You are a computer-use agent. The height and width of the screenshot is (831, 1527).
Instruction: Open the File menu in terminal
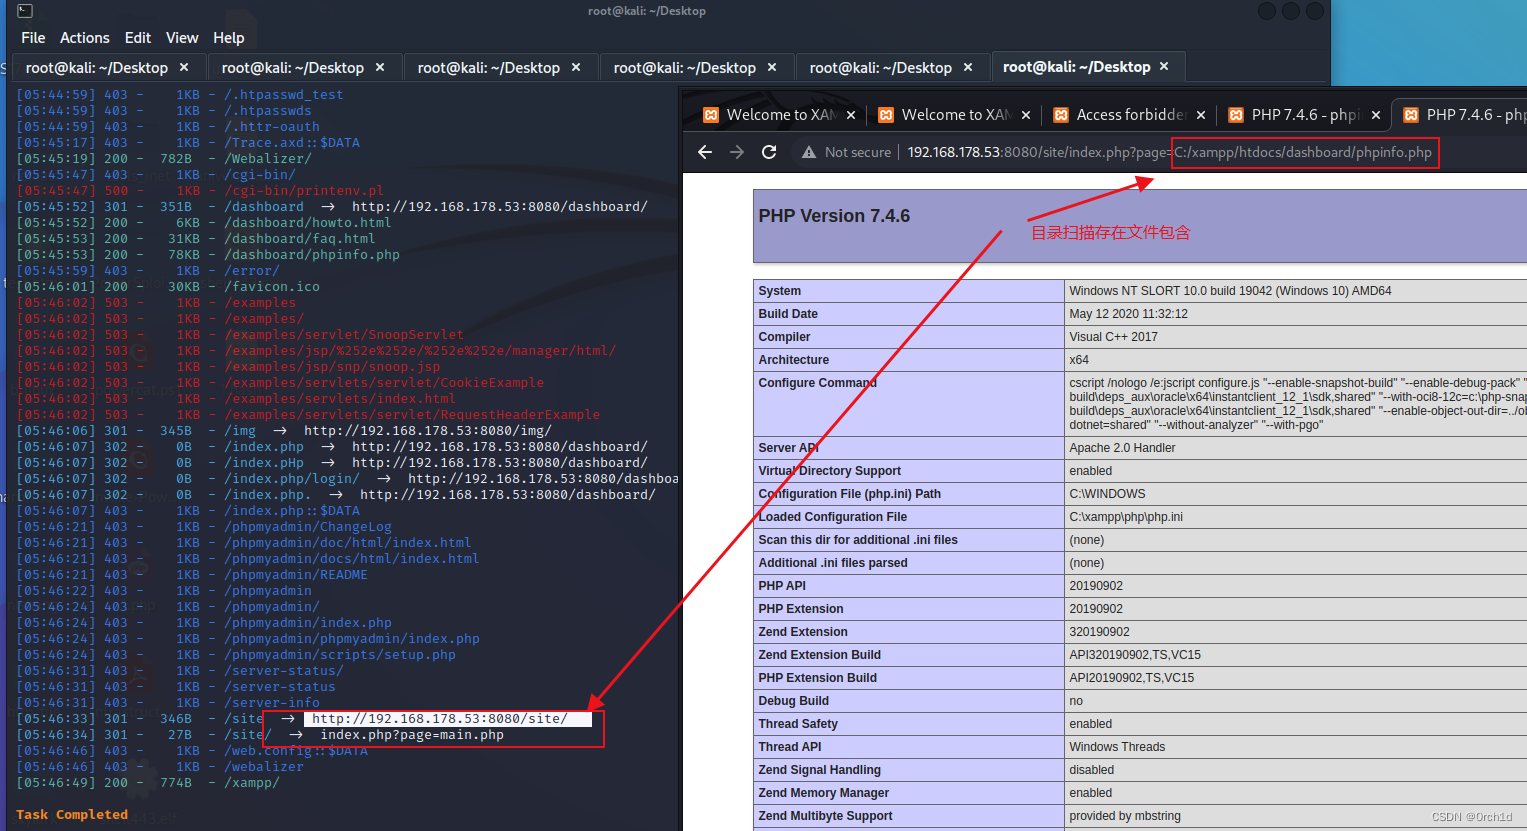tap(33, 38)
